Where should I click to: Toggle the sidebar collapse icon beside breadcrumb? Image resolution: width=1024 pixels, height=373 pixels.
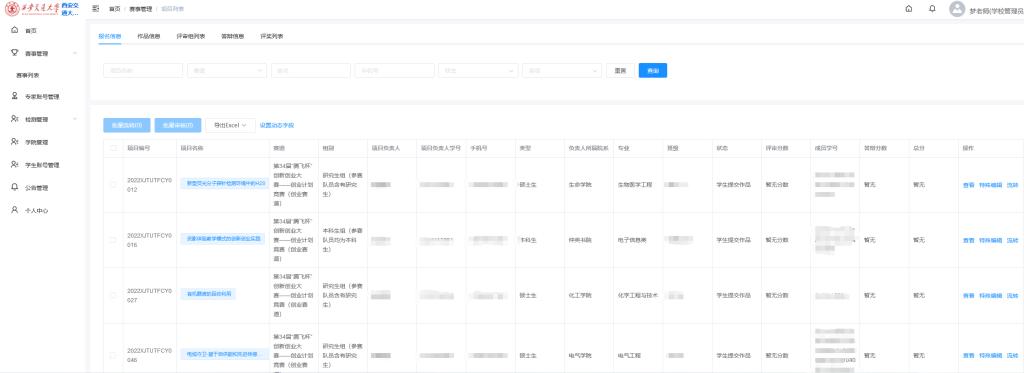pos(96,8)
